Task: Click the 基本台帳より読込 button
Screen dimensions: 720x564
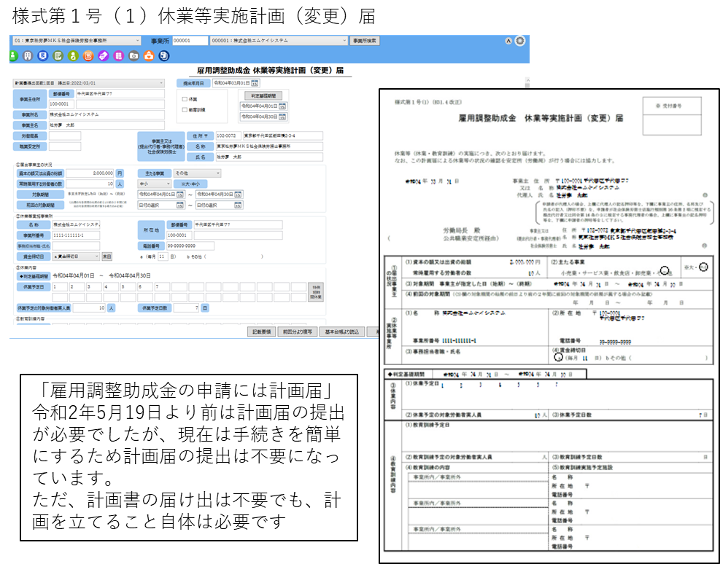Action: click(x=342, y=332)
